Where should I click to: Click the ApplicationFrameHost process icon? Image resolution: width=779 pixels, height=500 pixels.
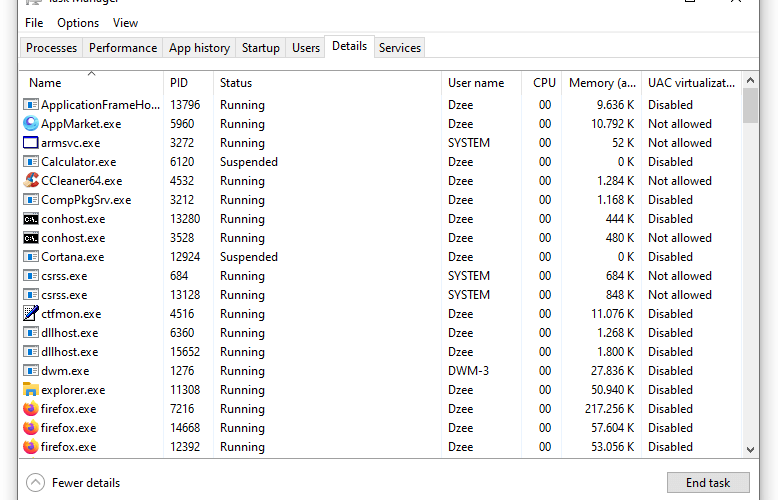click(x=31, y=104)
